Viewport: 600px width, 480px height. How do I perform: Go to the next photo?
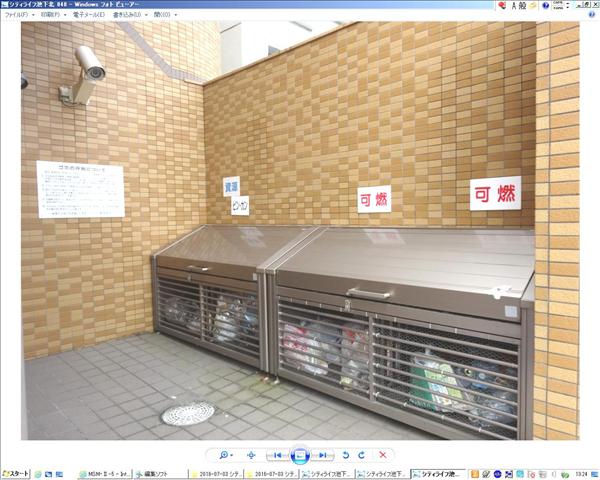point(323,455)
